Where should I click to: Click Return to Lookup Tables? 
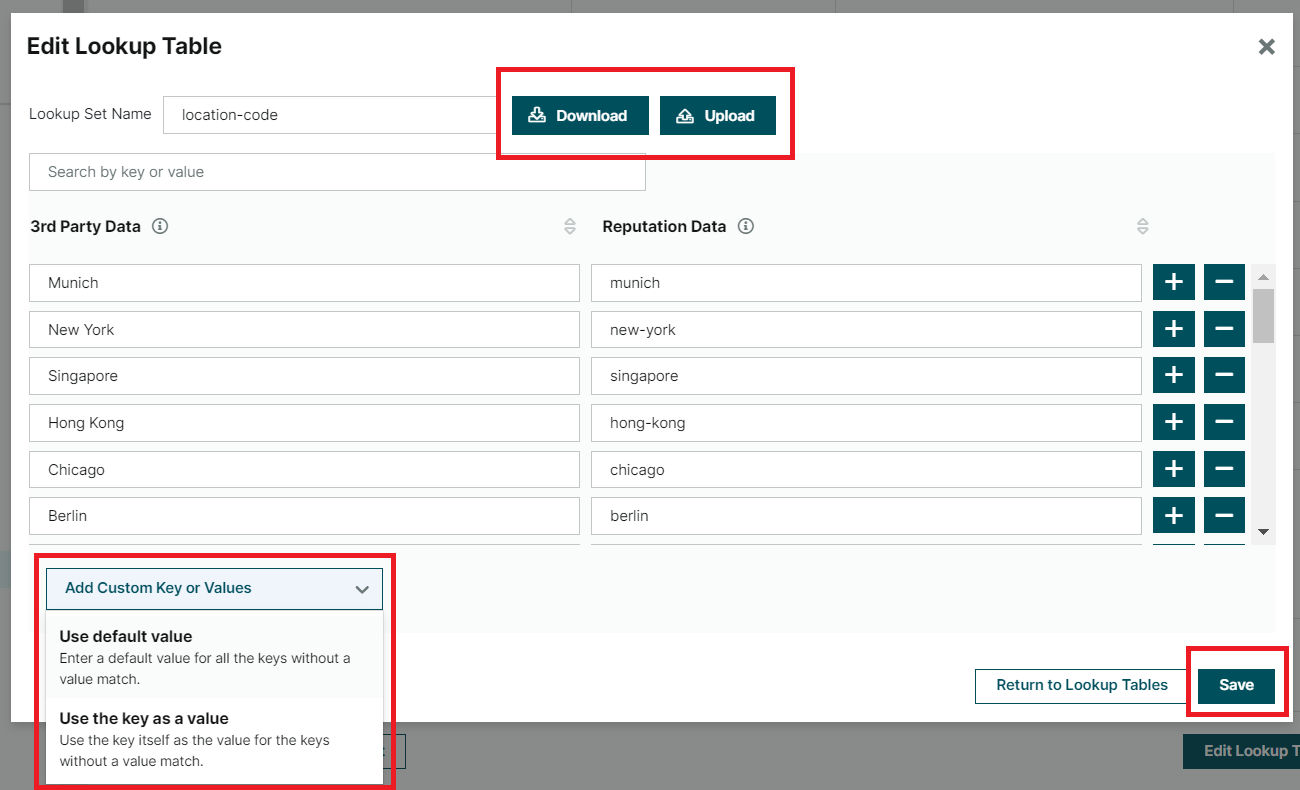(1082, 686)
